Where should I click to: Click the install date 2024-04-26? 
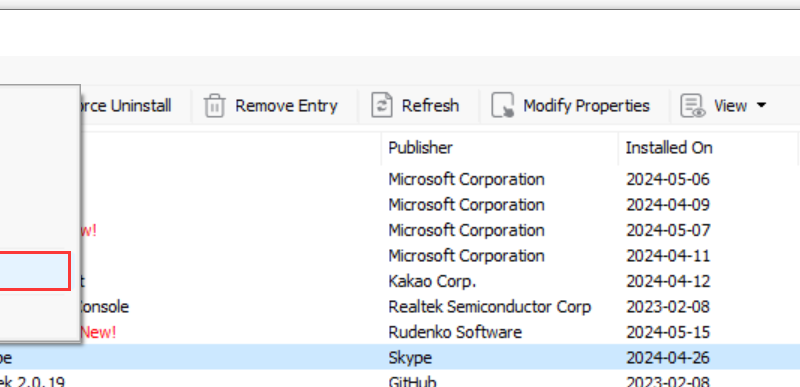tap(668, 358)
